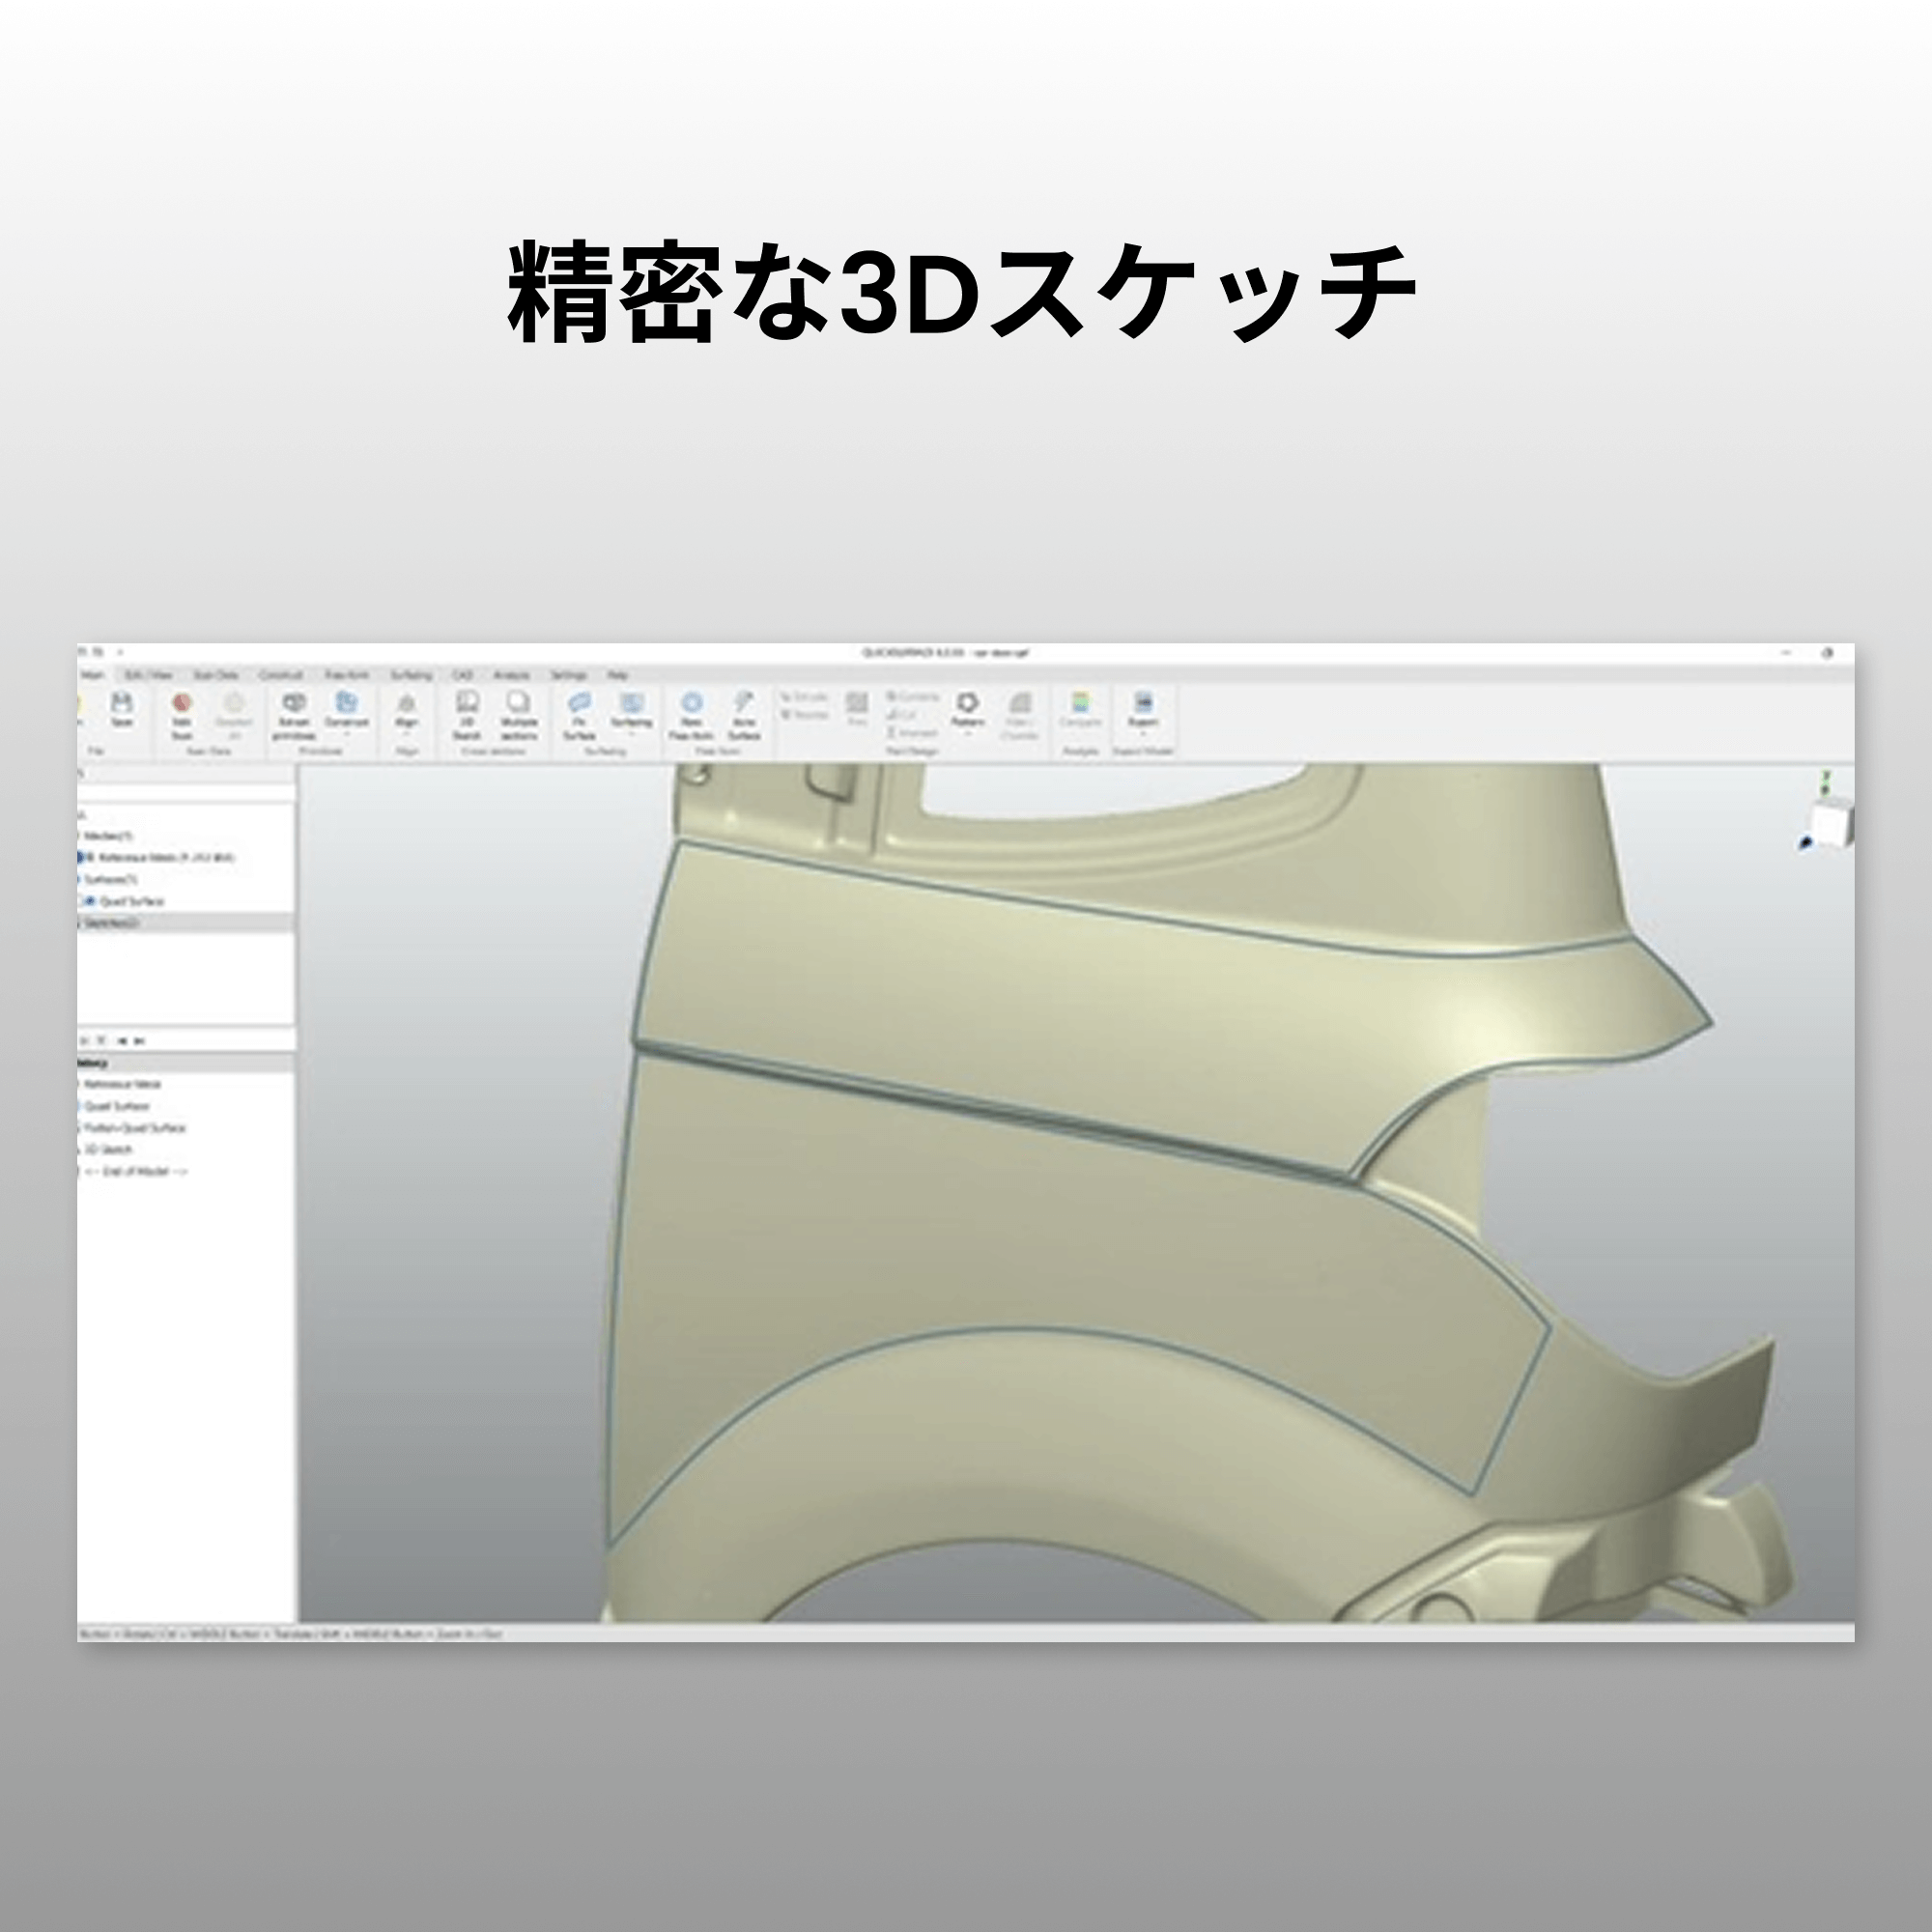Toggle the Quad Surface visibility checkbox

pos(92,901)
